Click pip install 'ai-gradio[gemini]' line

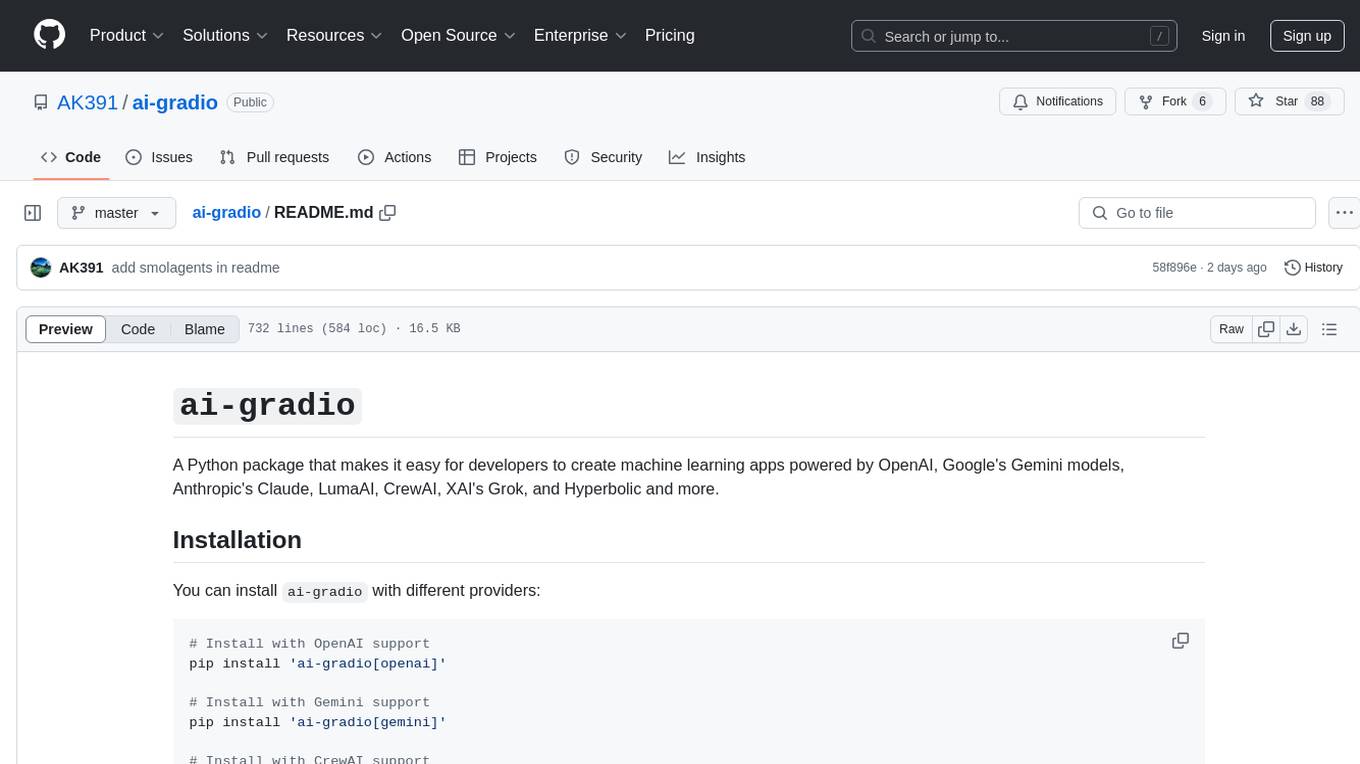pyautogui.click(x=317, y=722)
